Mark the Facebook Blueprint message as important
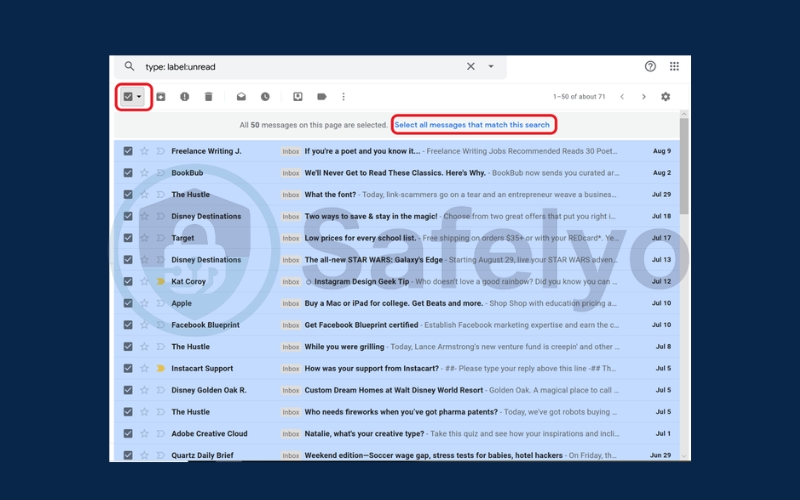Viewport: 800px width, 500px height. point(161,325)
